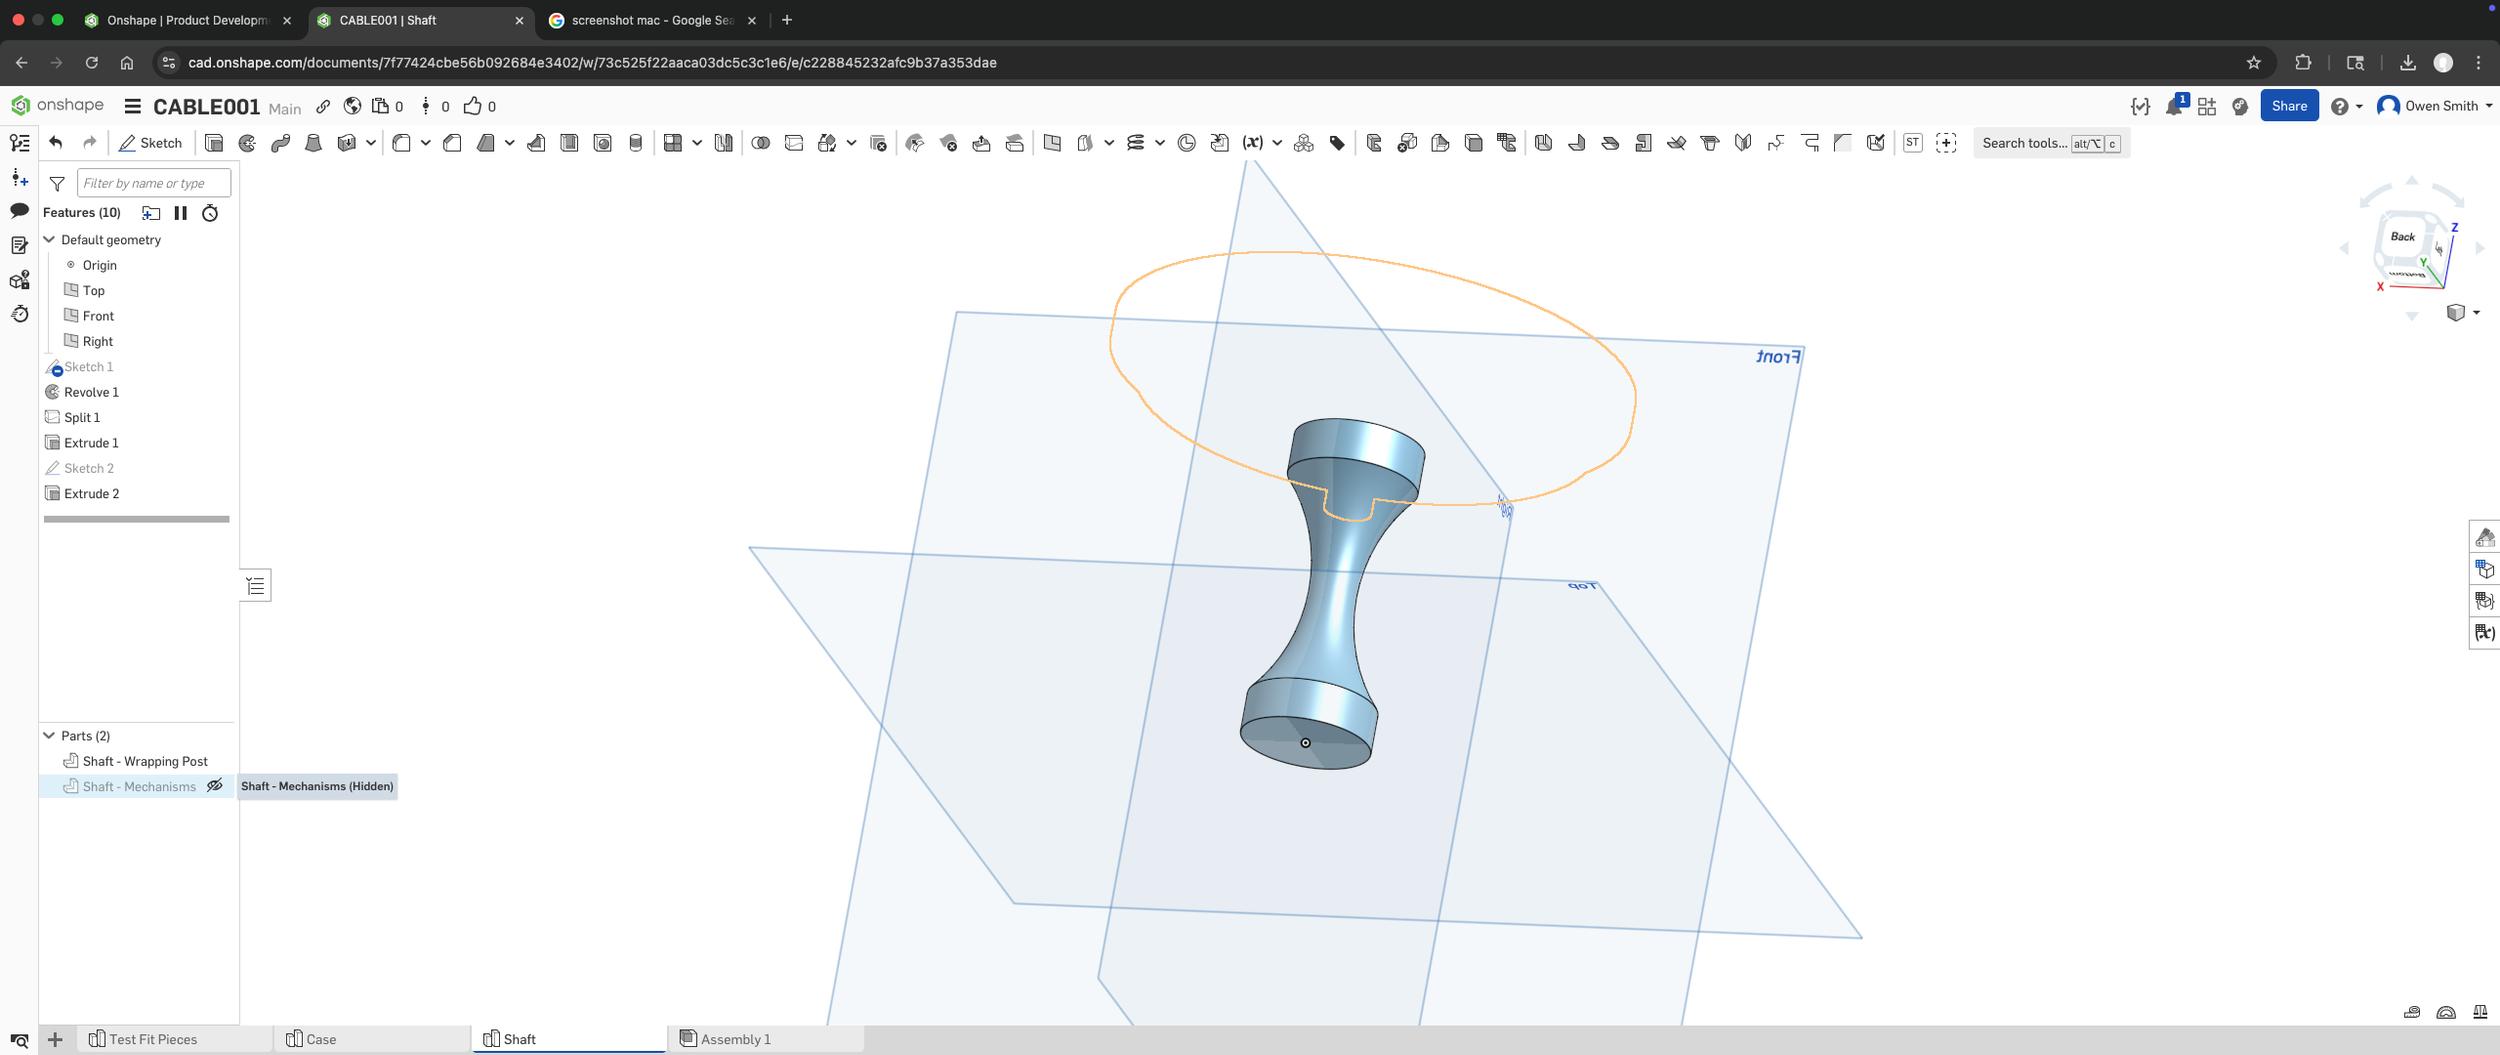Click the filter funnel icon
Image resolution: width=2500 pixels, height=1055 pixels.
tap(57, 183)
